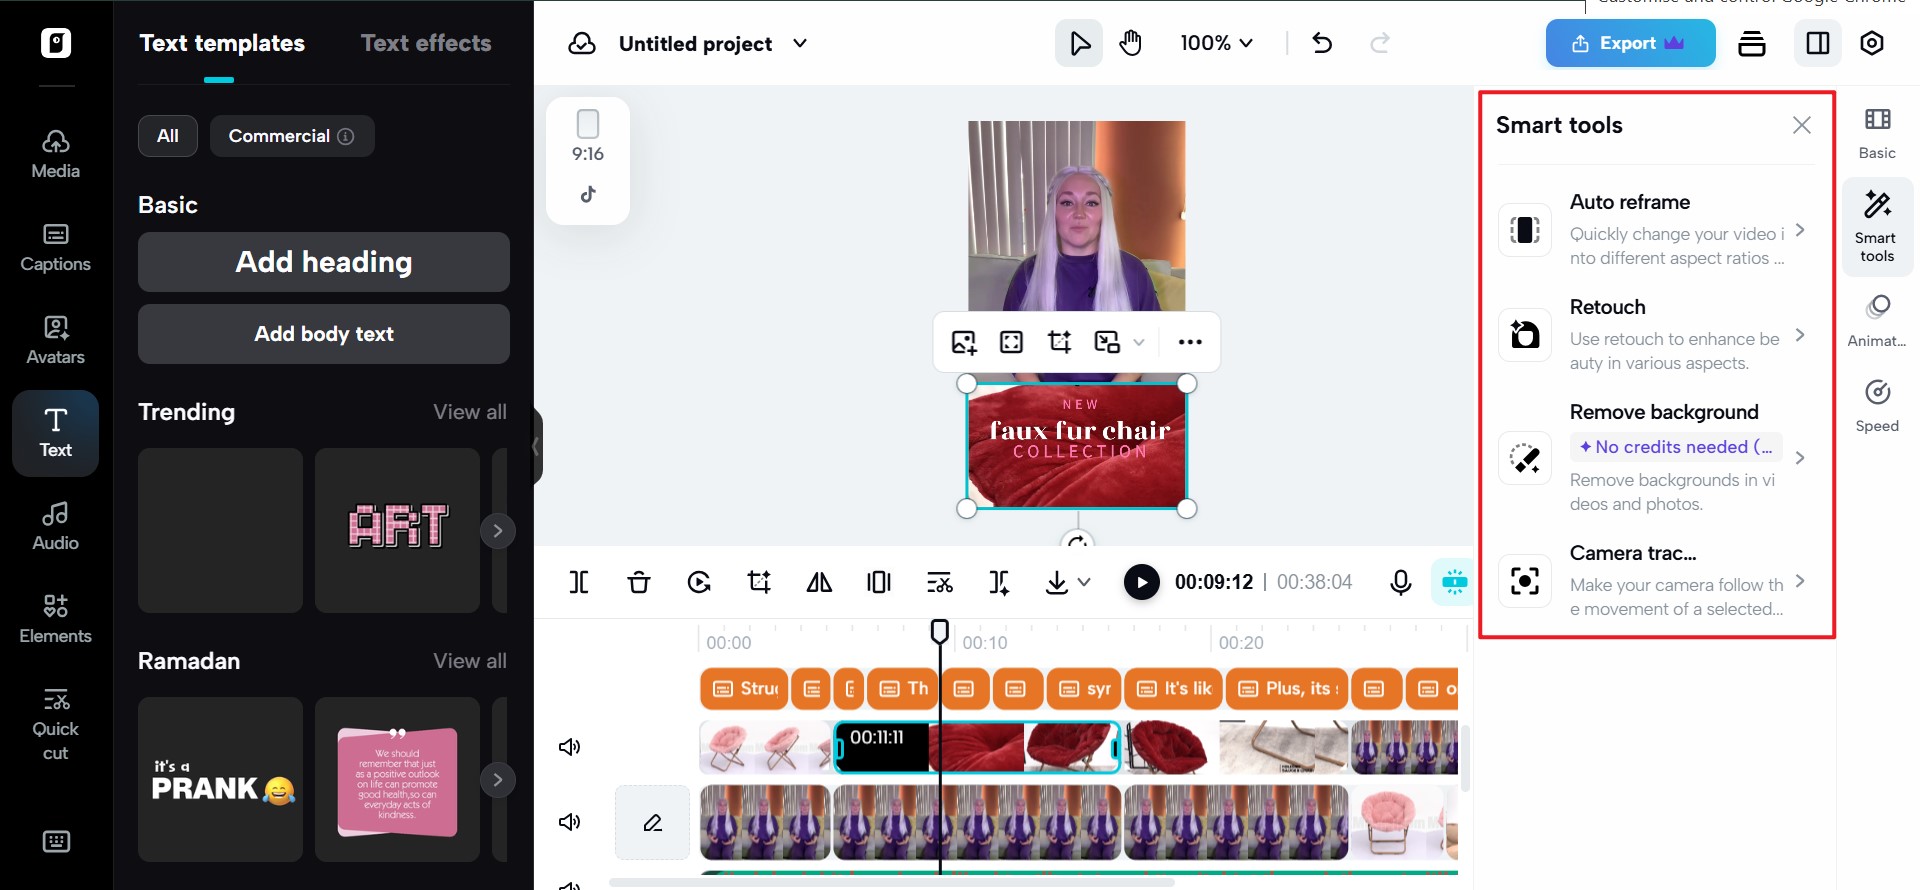Expand the Untitled project name dropdown
Viewport: 1920px width, 890px height.
(x=800, y=43)
